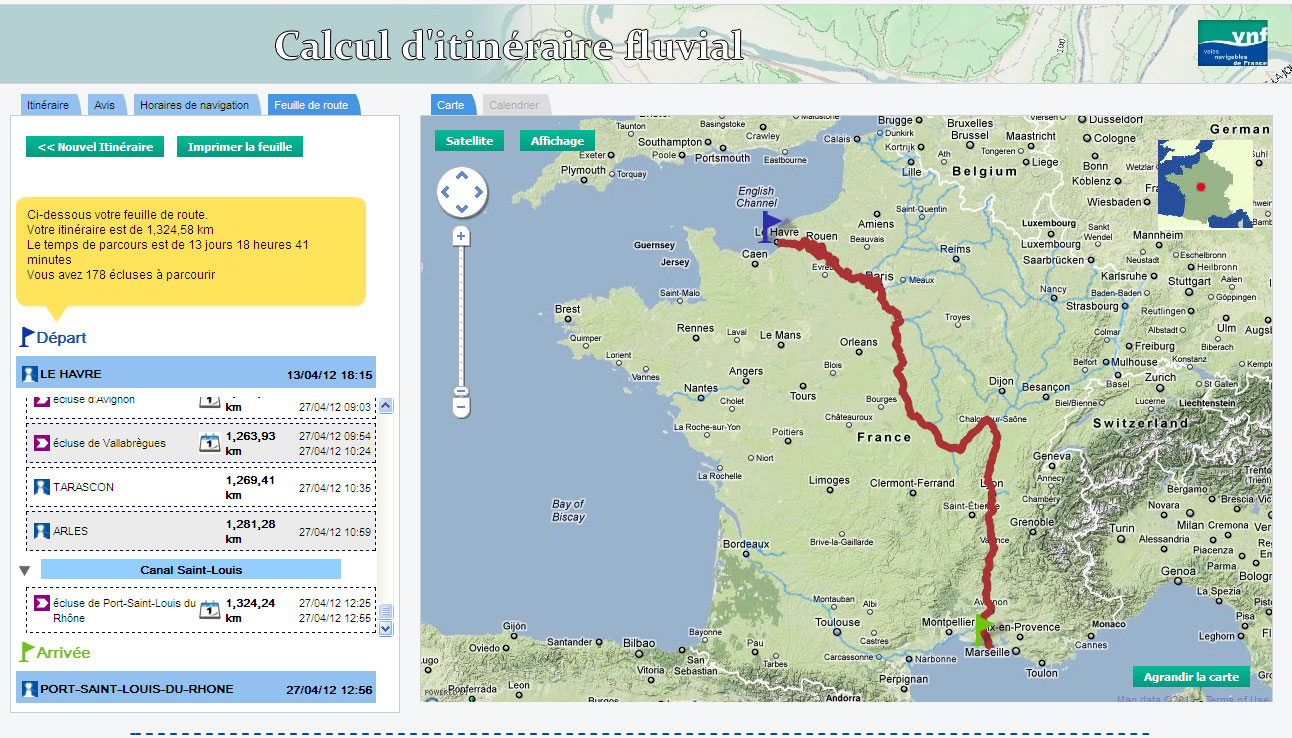Pan the map left with the arrow
The width and height of the screenshot is (1292, 738).
click(446, 191)
